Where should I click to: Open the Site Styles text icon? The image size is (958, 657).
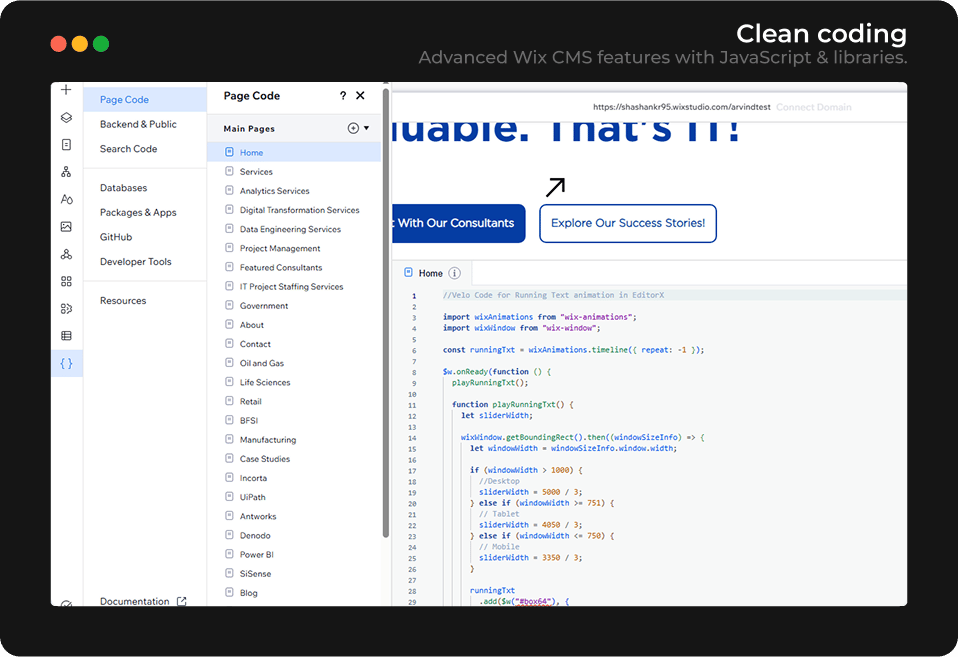[67, 199]
